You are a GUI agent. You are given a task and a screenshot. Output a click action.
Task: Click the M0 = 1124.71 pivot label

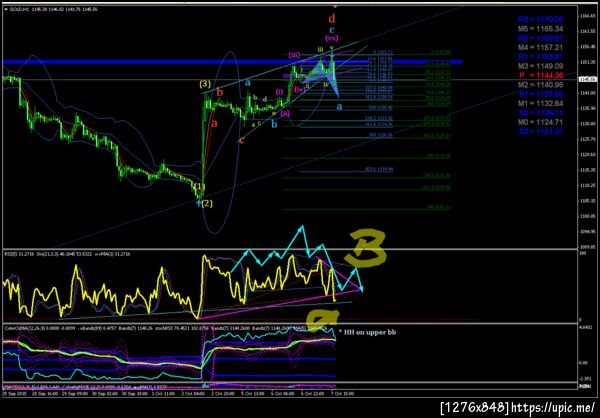[x=542, y=122]
